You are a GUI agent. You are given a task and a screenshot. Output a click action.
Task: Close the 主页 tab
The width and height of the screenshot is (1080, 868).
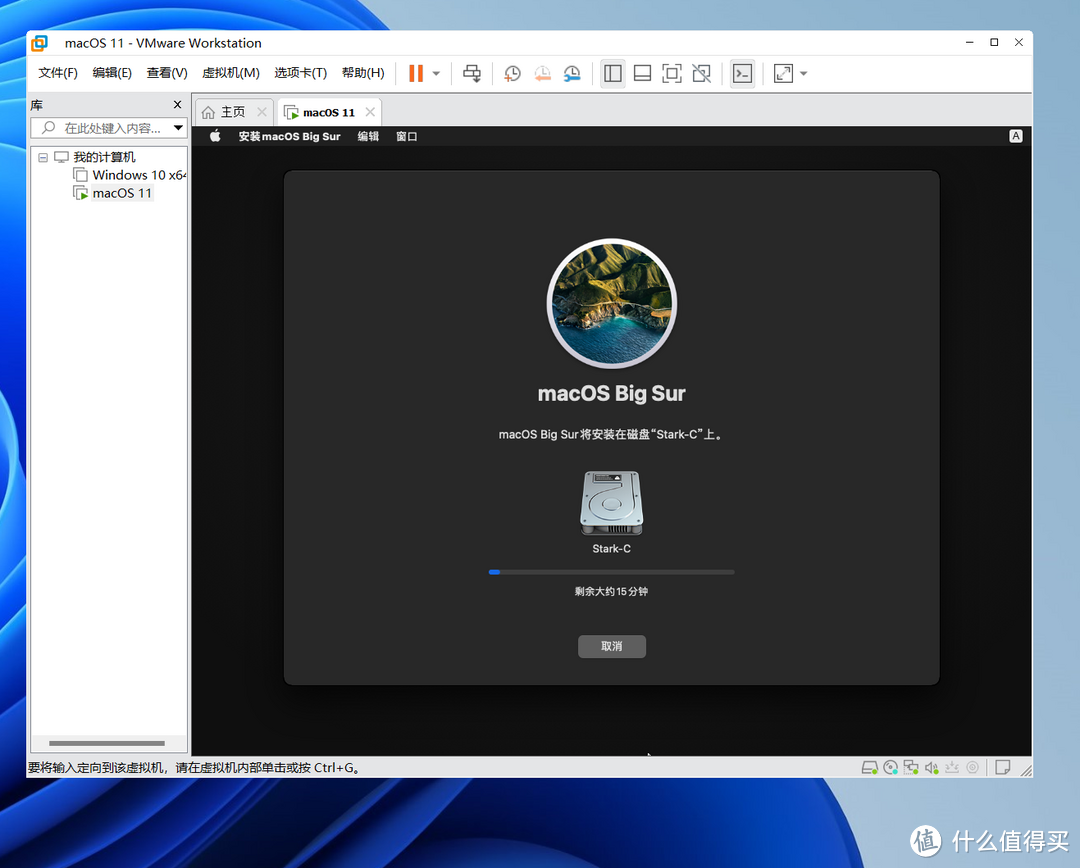pyautogui.click(x=262, y=112)
